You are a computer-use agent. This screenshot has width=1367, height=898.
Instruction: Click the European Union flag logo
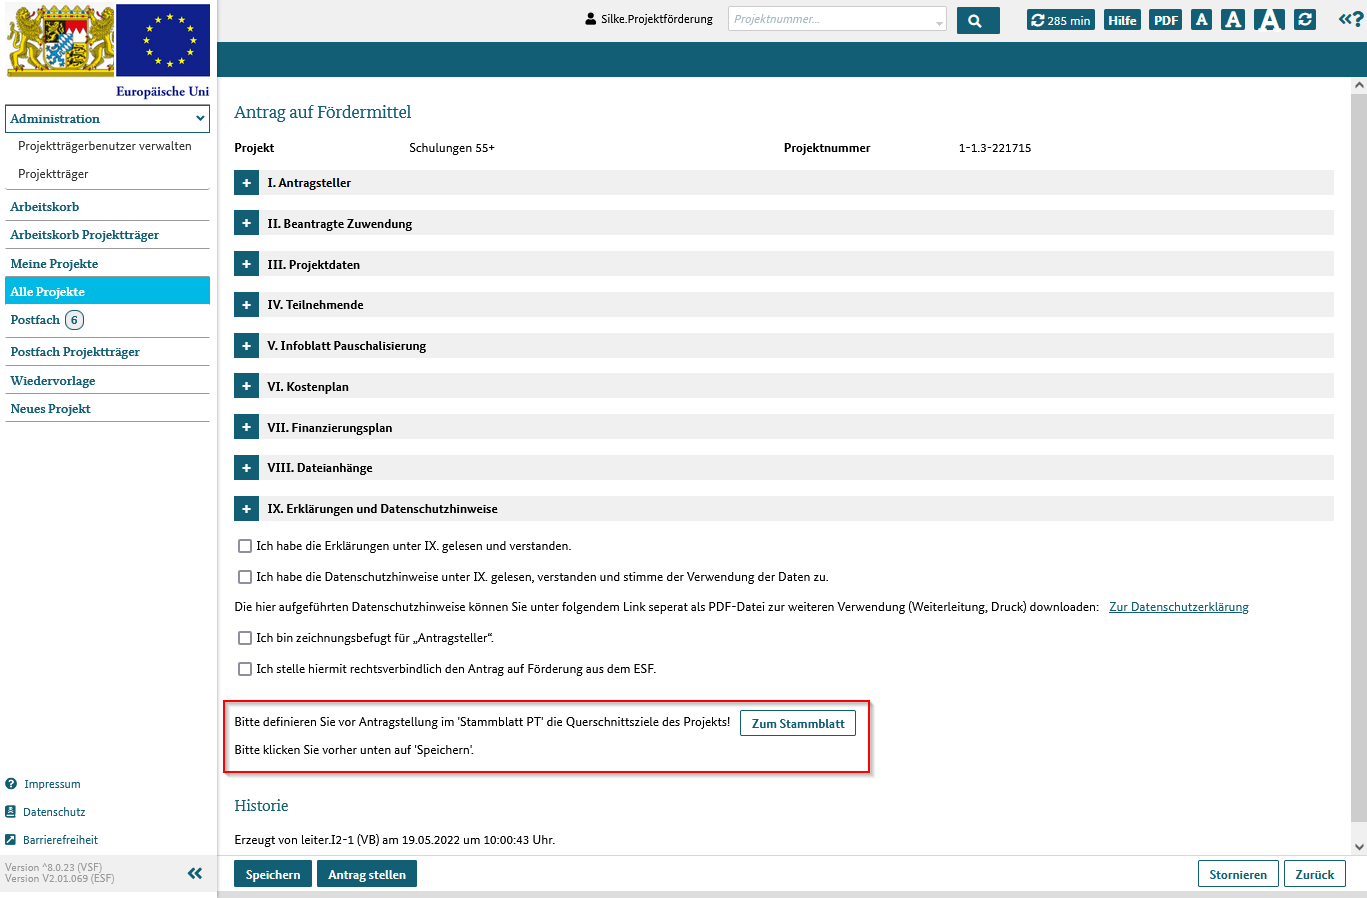(163, 40)
